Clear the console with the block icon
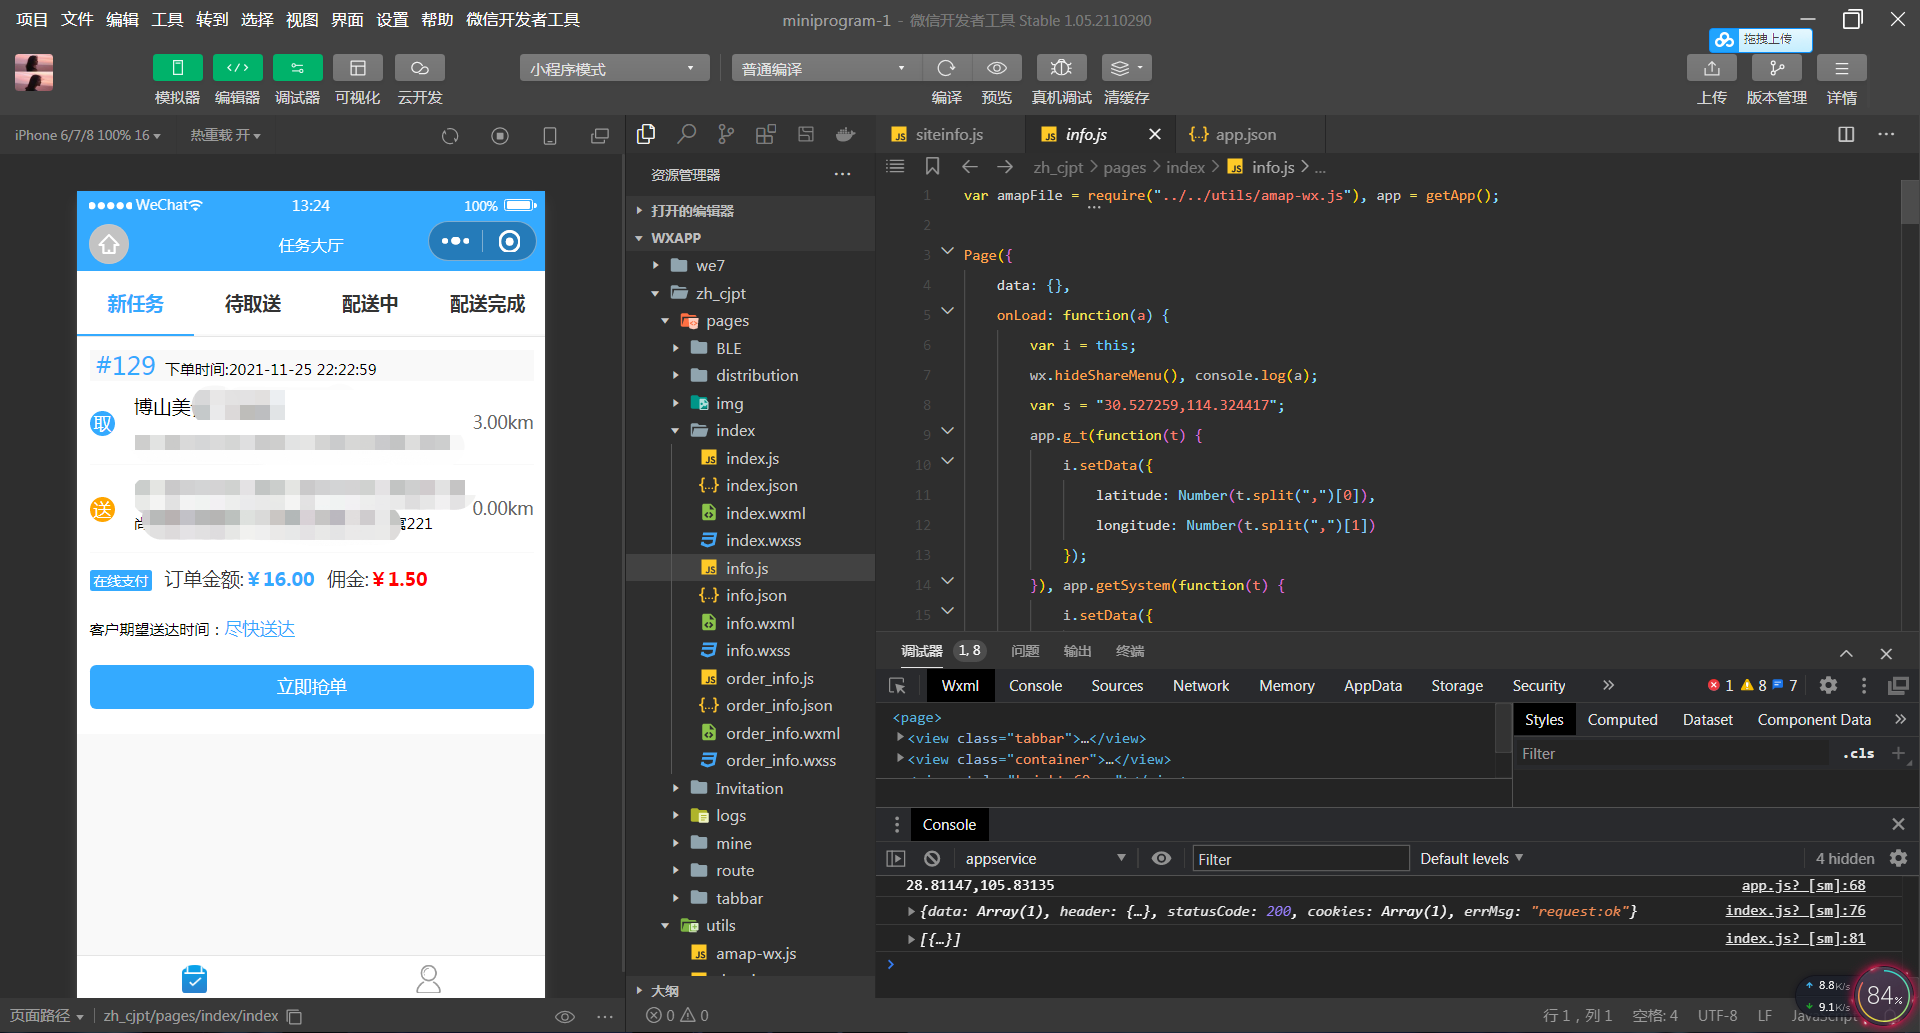Screen dimensions: 1920x1033 (932, 859)
